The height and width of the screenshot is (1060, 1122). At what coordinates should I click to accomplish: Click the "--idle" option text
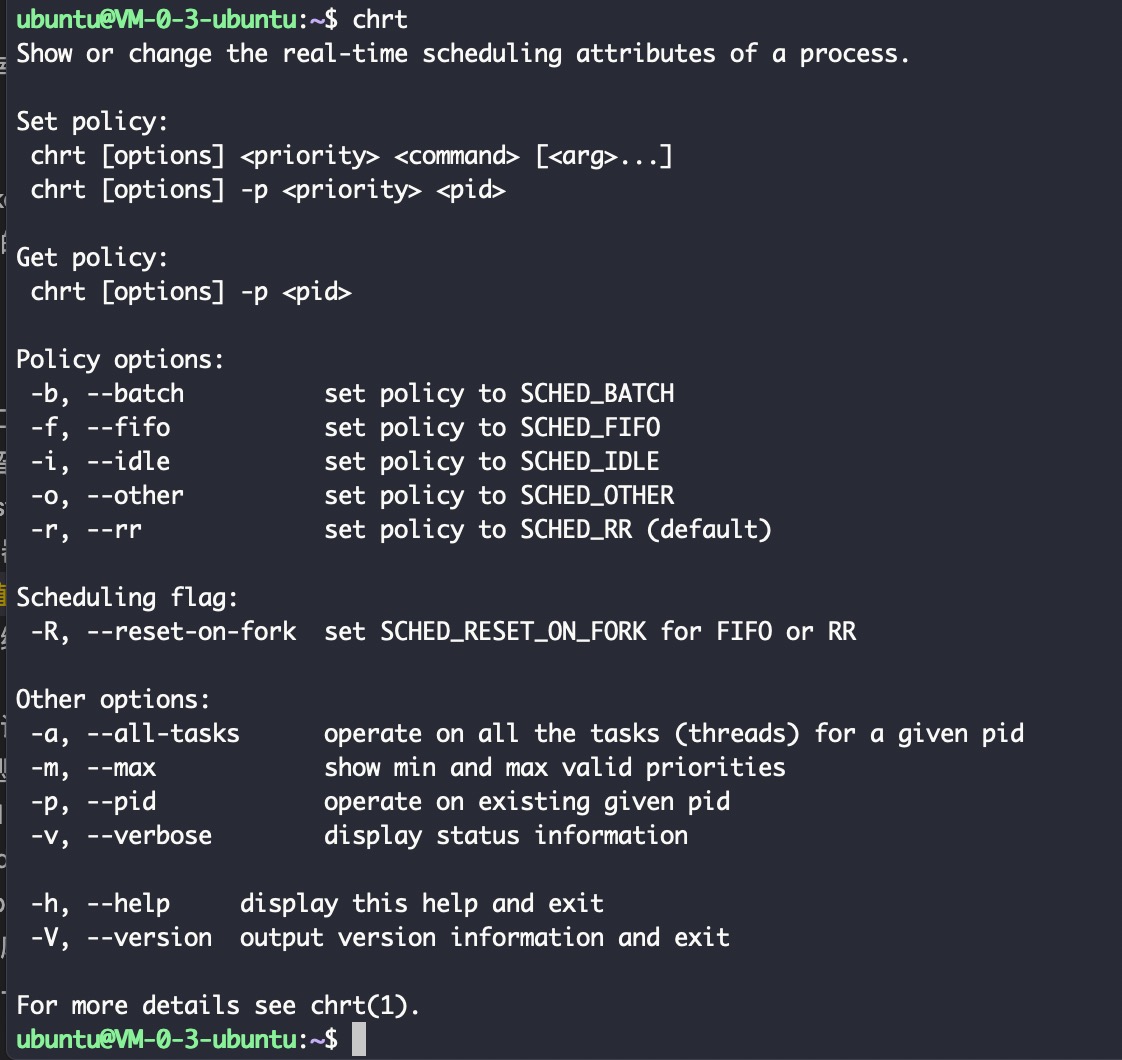[128, 461]
